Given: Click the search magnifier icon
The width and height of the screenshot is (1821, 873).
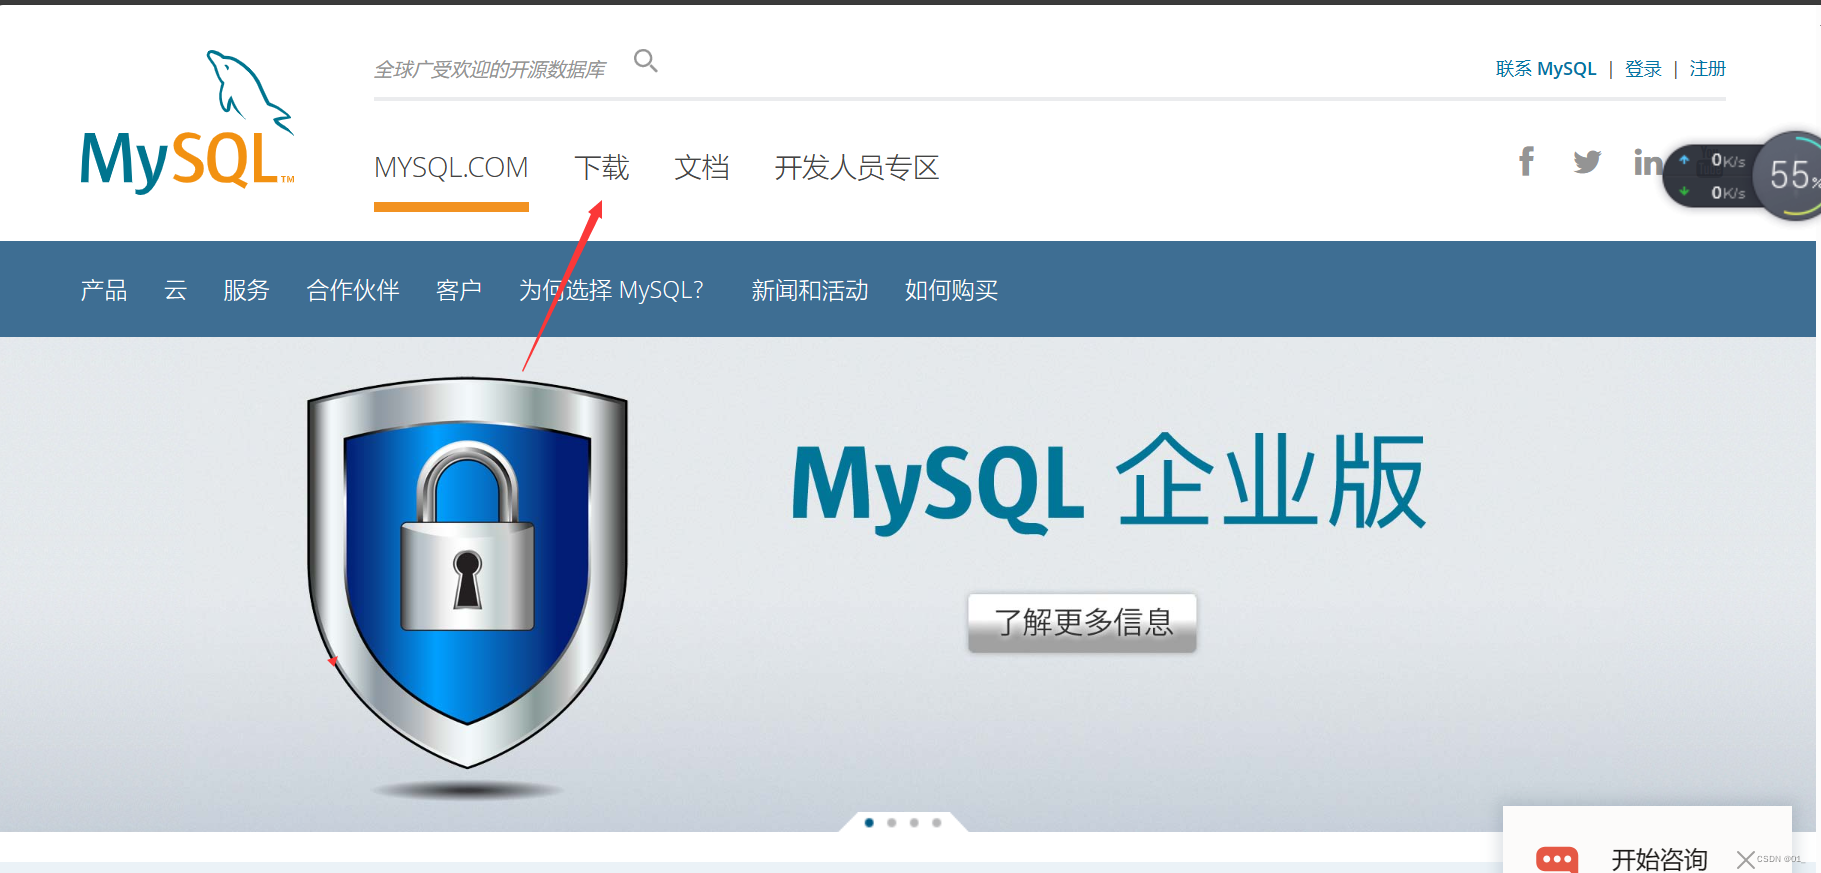Looking at the screenshot, I should [x=646, y=61].
